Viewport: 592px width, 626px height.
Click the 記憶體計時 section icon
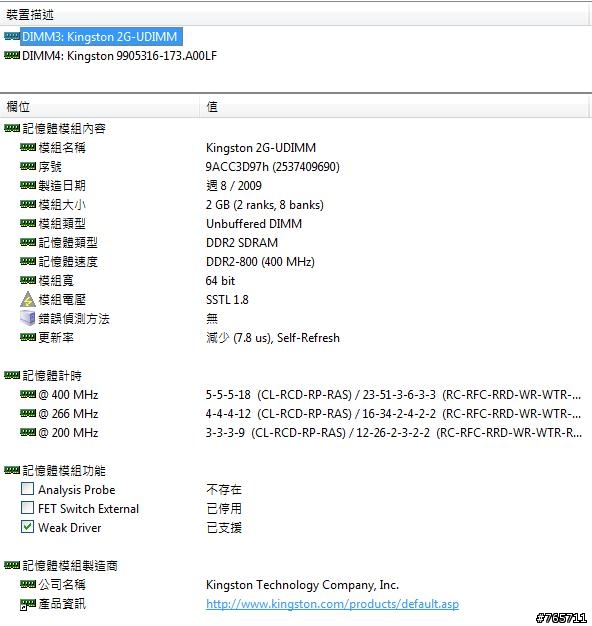pos(12,375)
